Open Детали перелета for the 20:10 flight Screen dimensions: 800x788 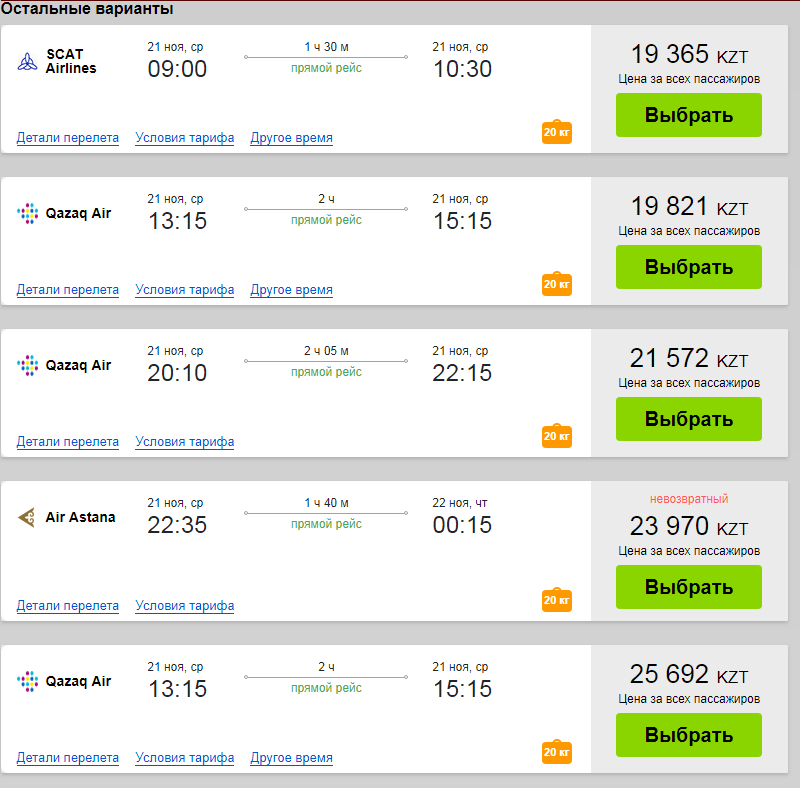[68, 442]
